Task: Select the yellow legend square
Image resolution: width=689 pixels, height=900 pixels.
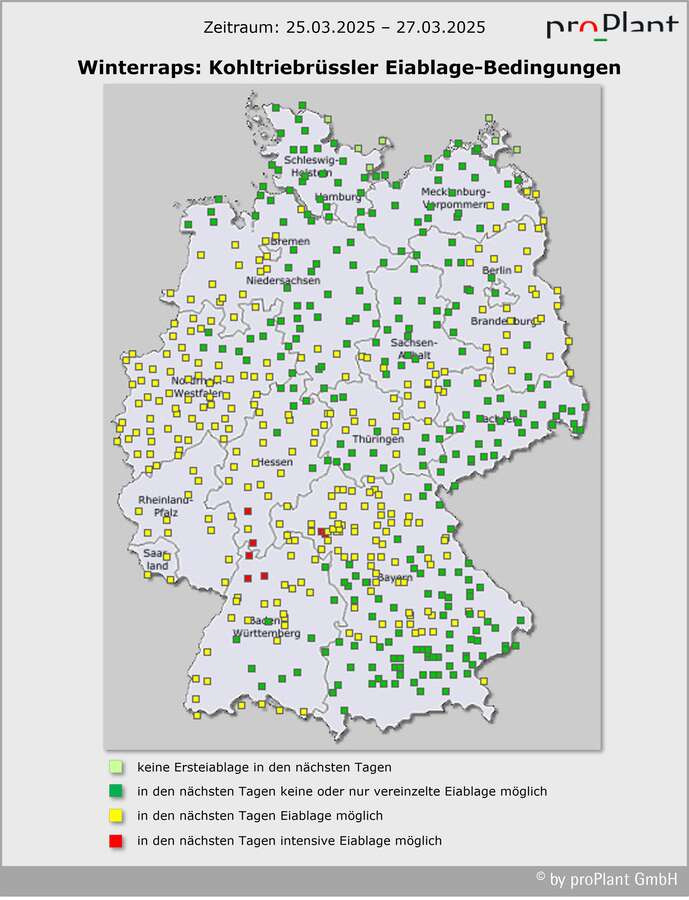Action: [x=116, y=816]
